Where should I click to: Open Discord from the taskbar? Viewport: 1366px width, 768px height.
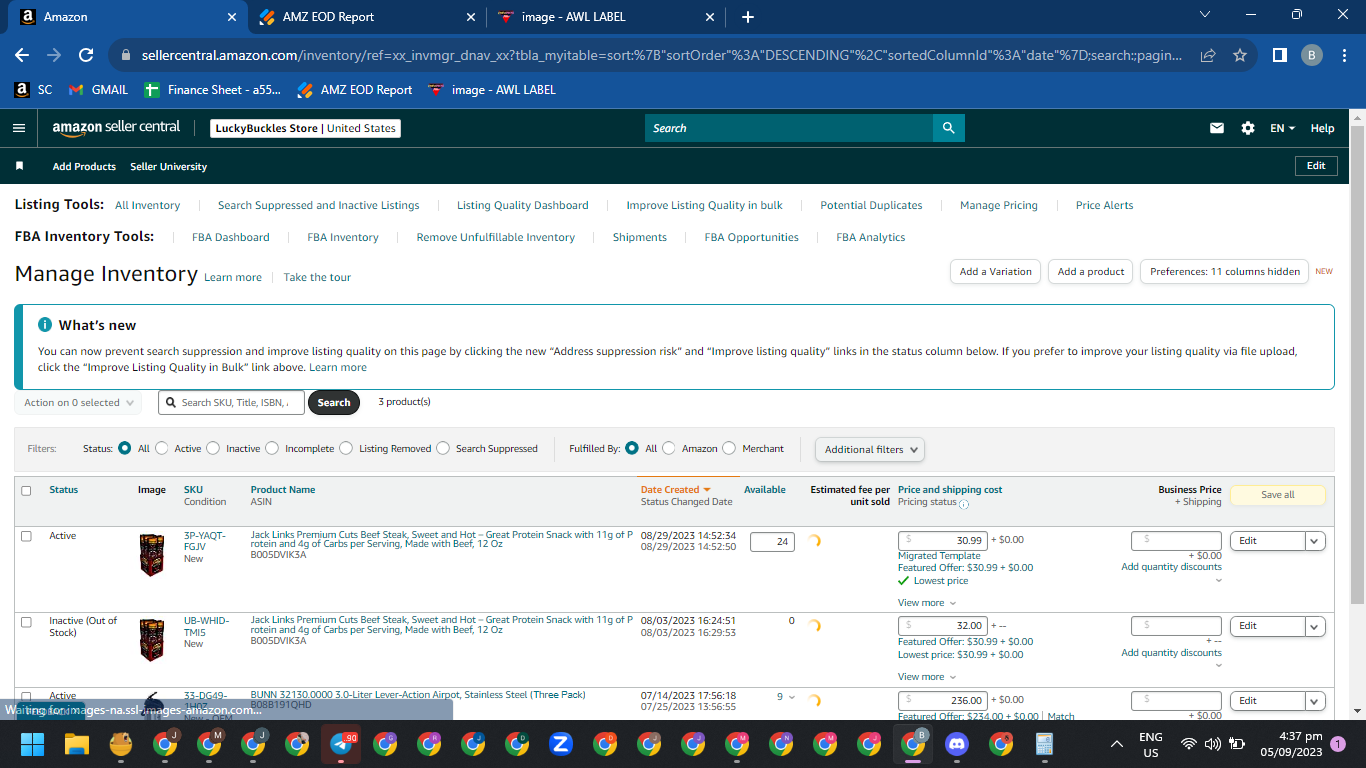coord(957,744)
